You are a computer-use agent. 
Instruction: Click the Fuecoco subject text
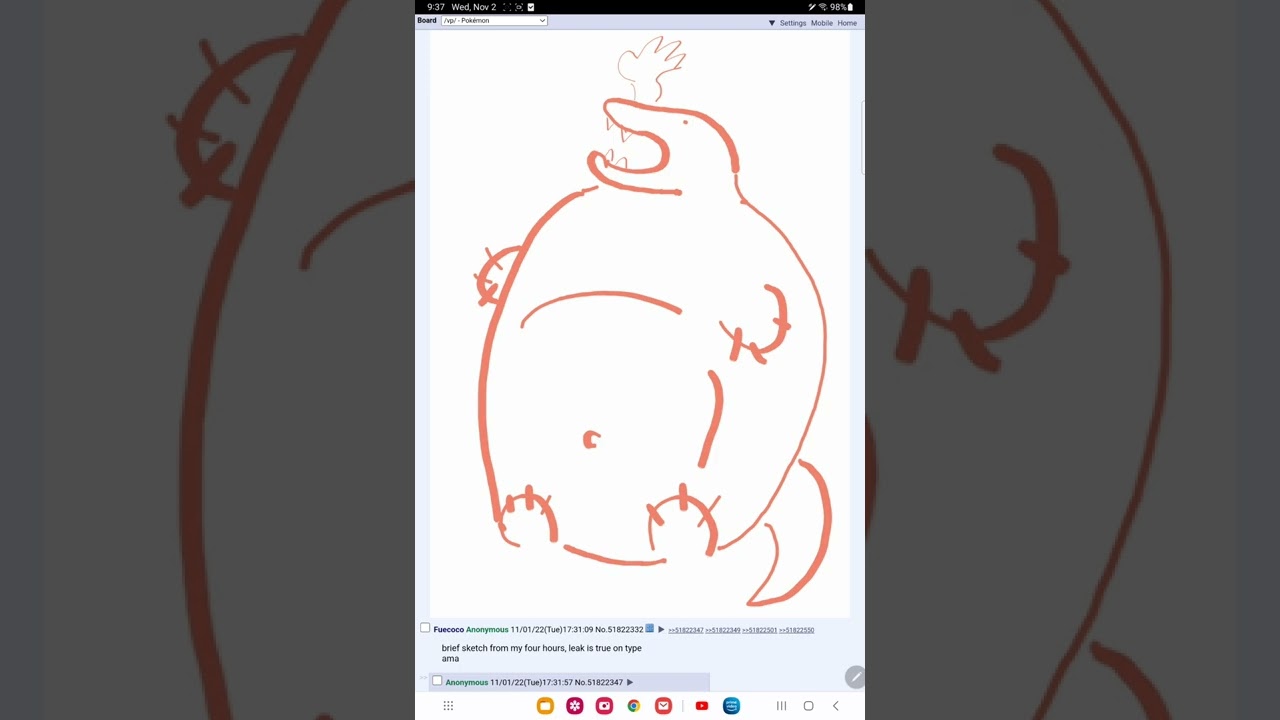449,630
